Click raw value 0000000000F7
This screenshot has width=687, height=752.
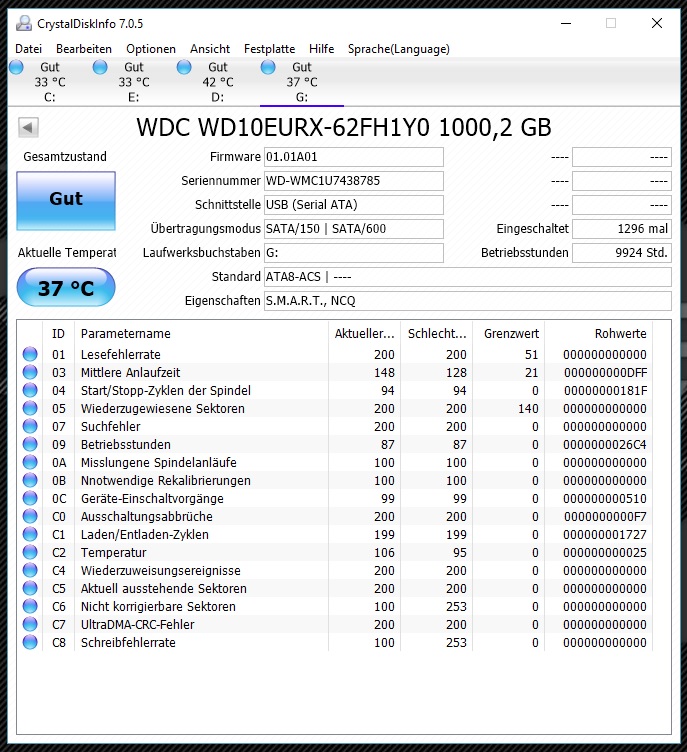[x=605, y=517]
